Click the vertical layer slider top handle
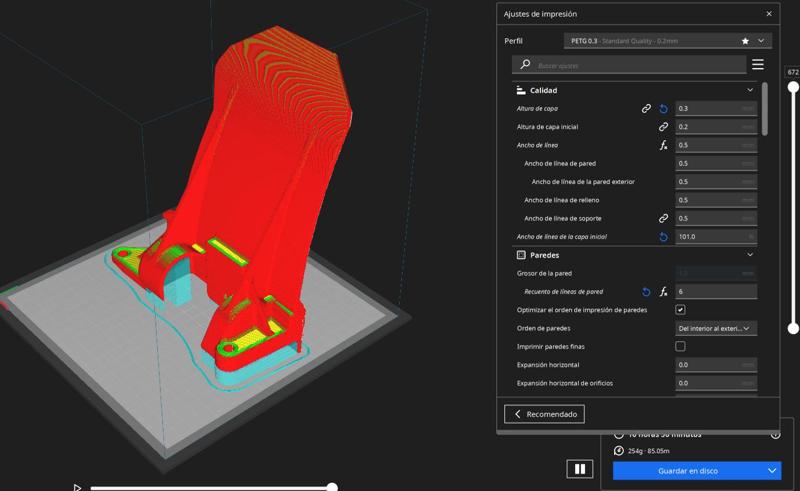The width and height of the screenshot is (800, 491). (793, 87)
